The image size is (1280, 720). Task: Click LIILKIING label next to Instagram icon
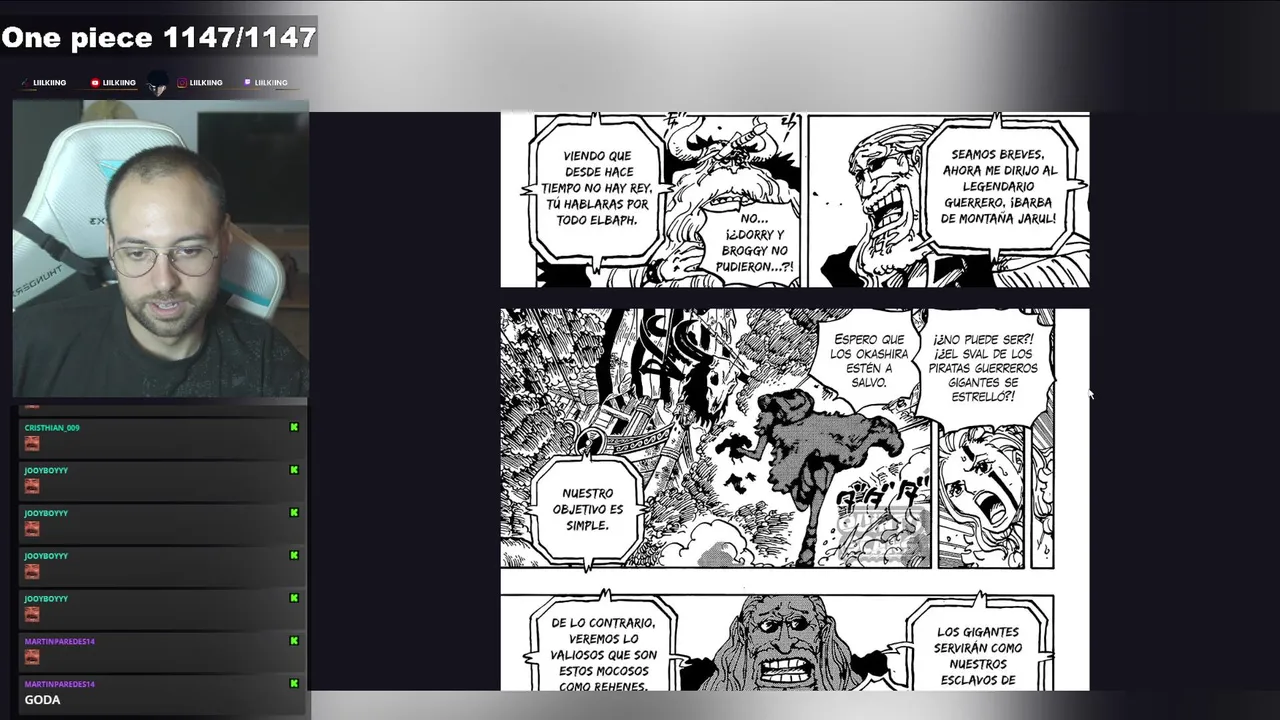(206, 83)
